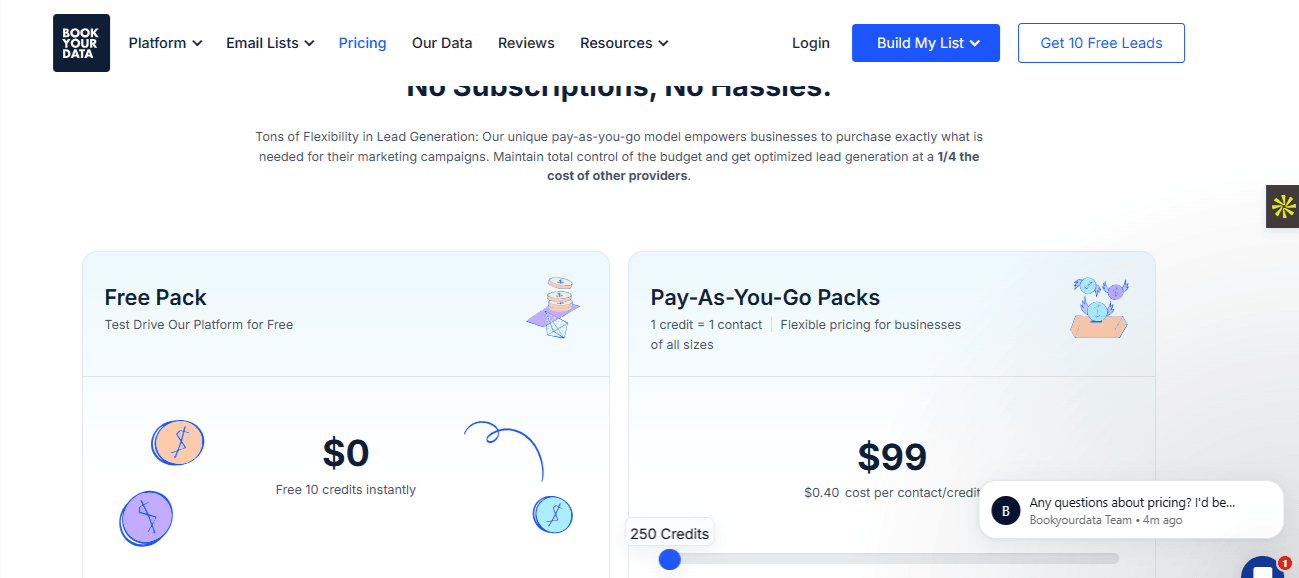This screenshot has width=1299, height=578.
Task: Click the purple dollar coin graphic
Action: 146,518
